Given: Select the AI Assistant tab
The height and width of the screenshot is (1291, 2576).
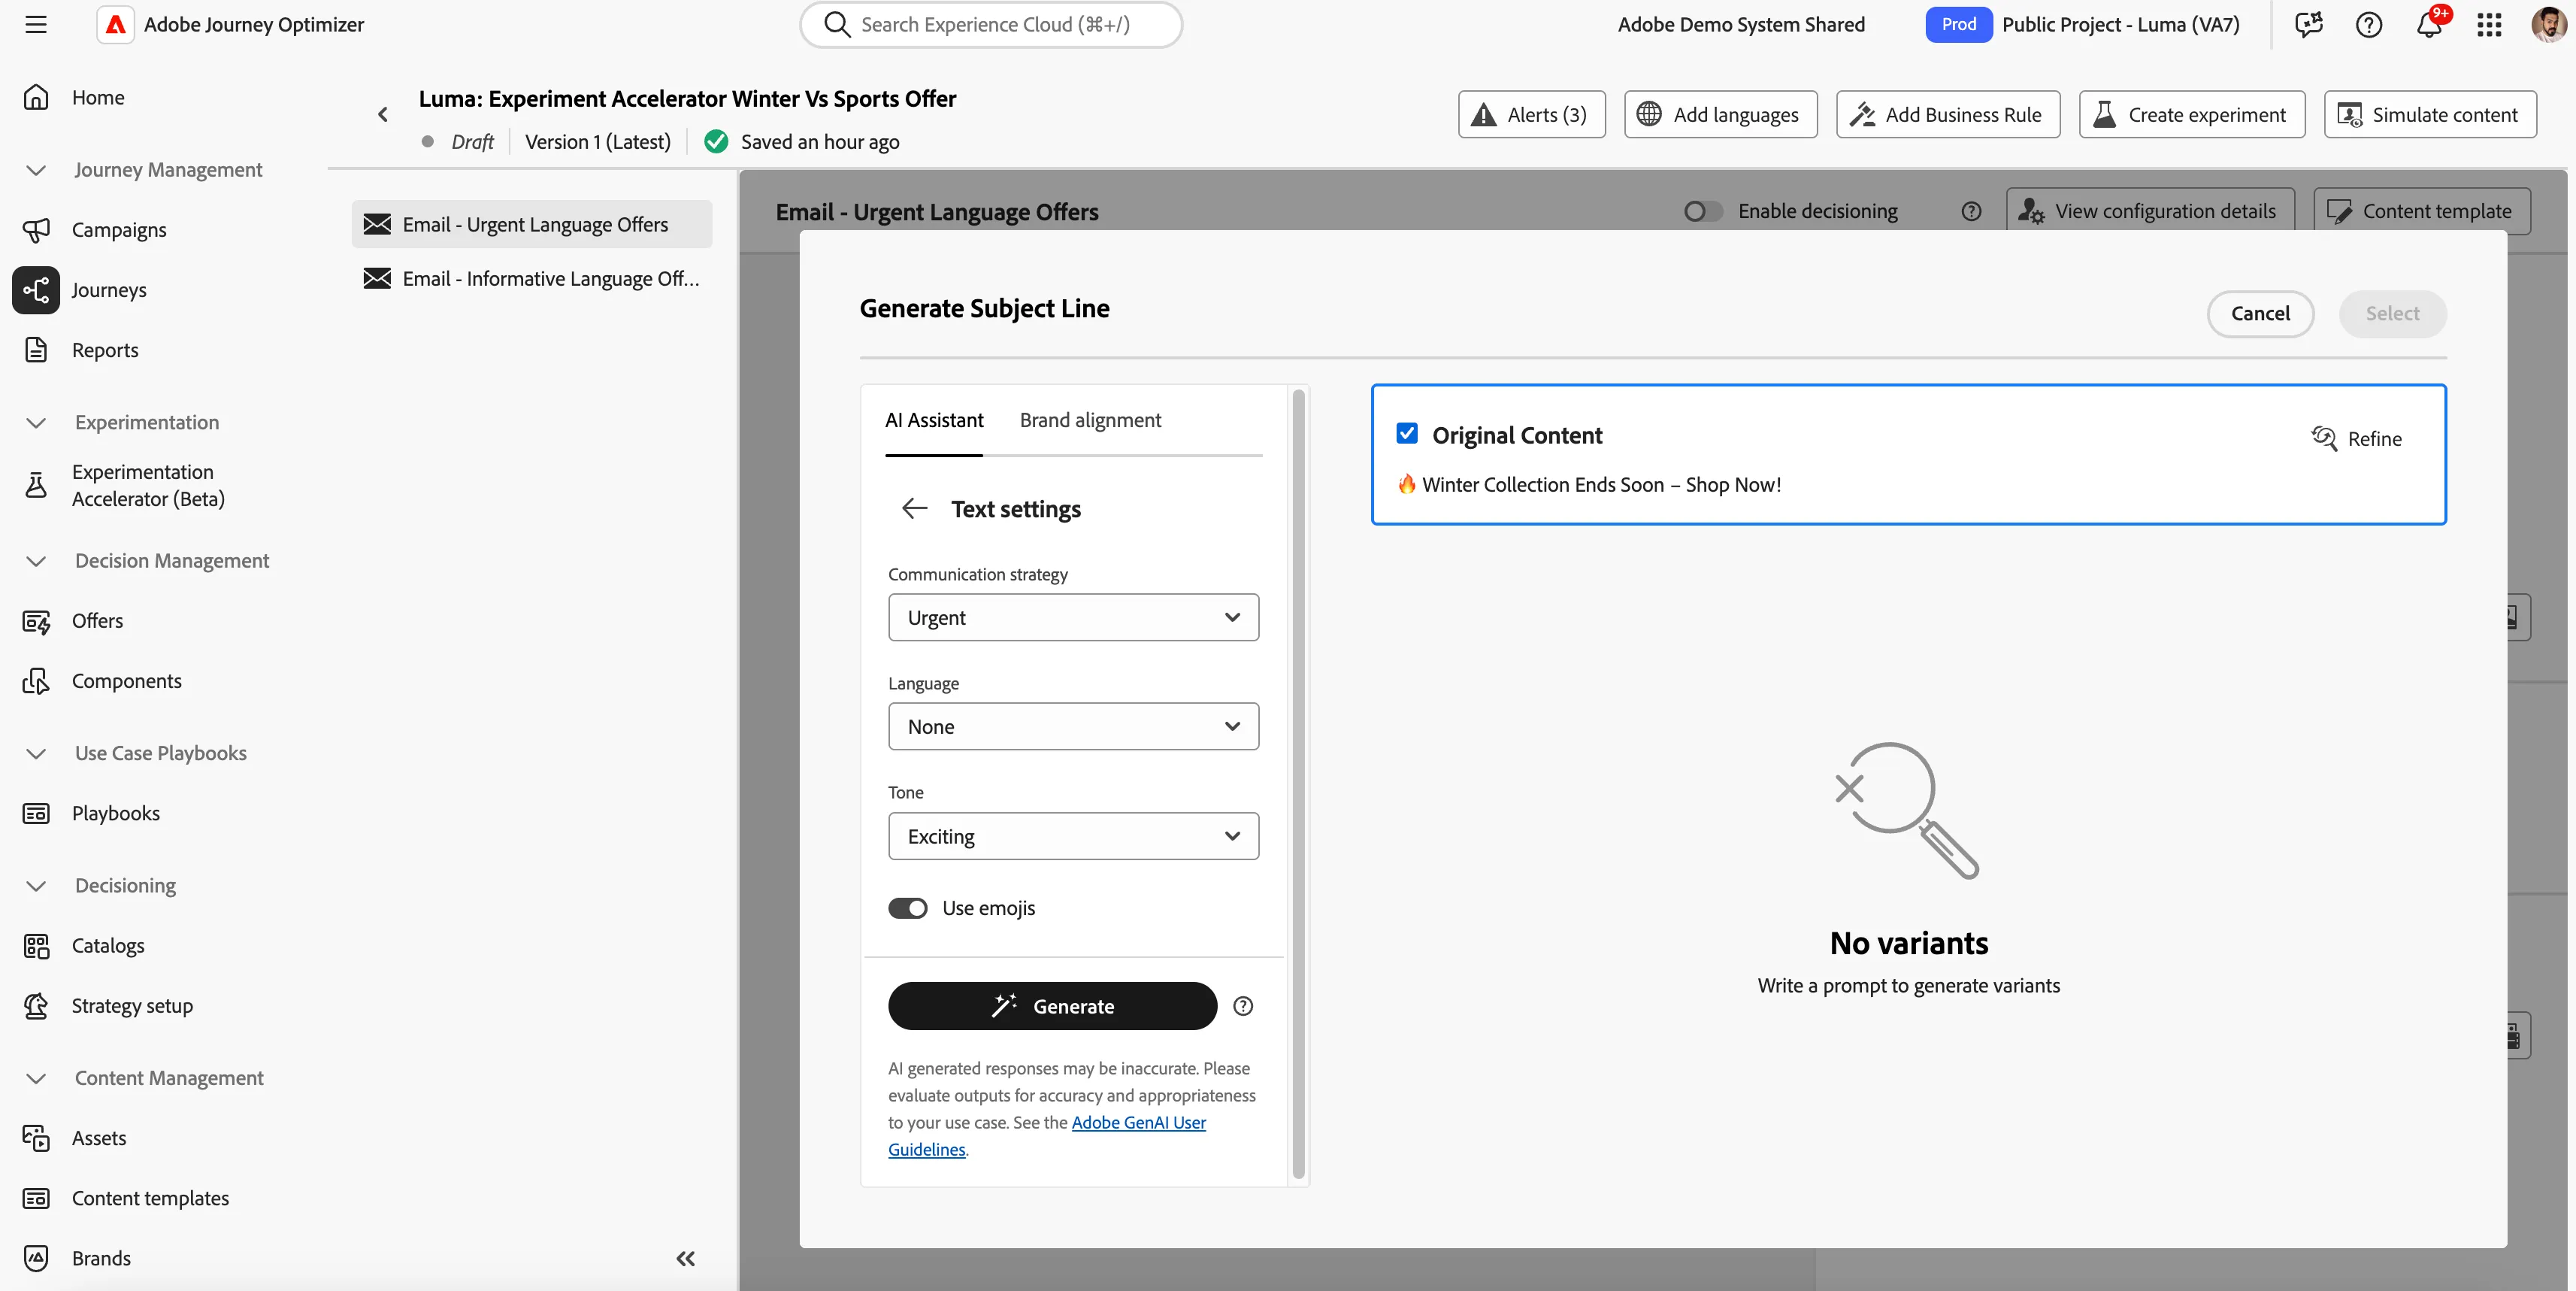Looking at the screenshot, I should point(934,420).
